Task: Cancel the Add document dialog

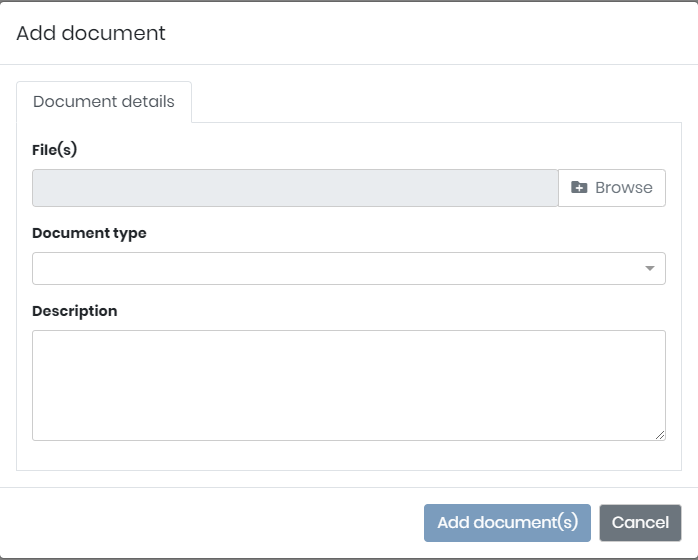Action: pos(640,523)
